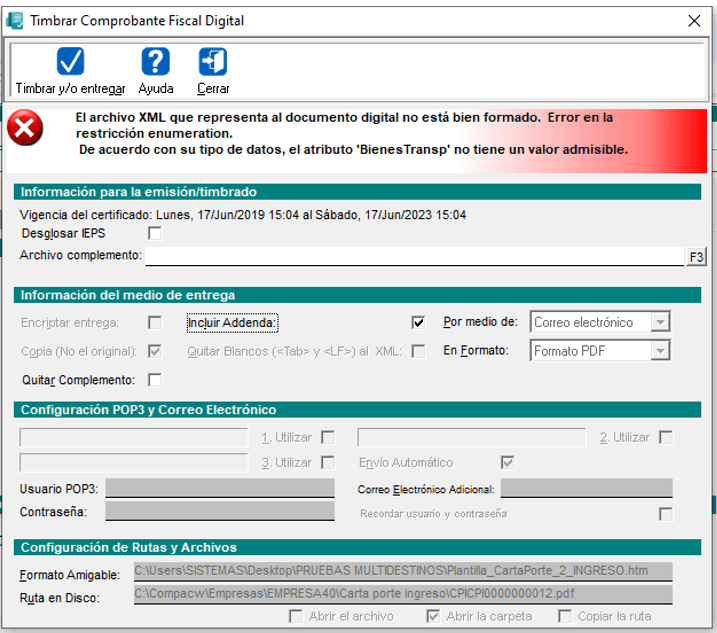Click the app icon in title bar
Screen dimensions: 717x633
coord(15,21)
